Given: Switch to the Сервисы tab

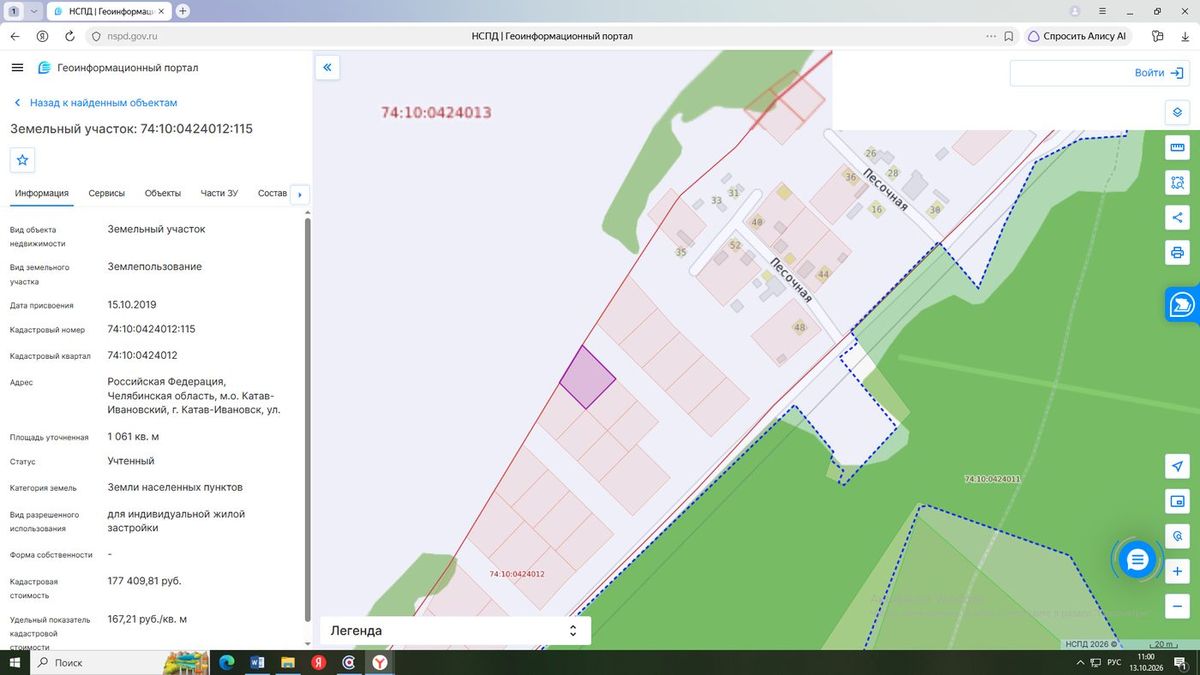Looking at the screenshot, I should click(107, 193).
